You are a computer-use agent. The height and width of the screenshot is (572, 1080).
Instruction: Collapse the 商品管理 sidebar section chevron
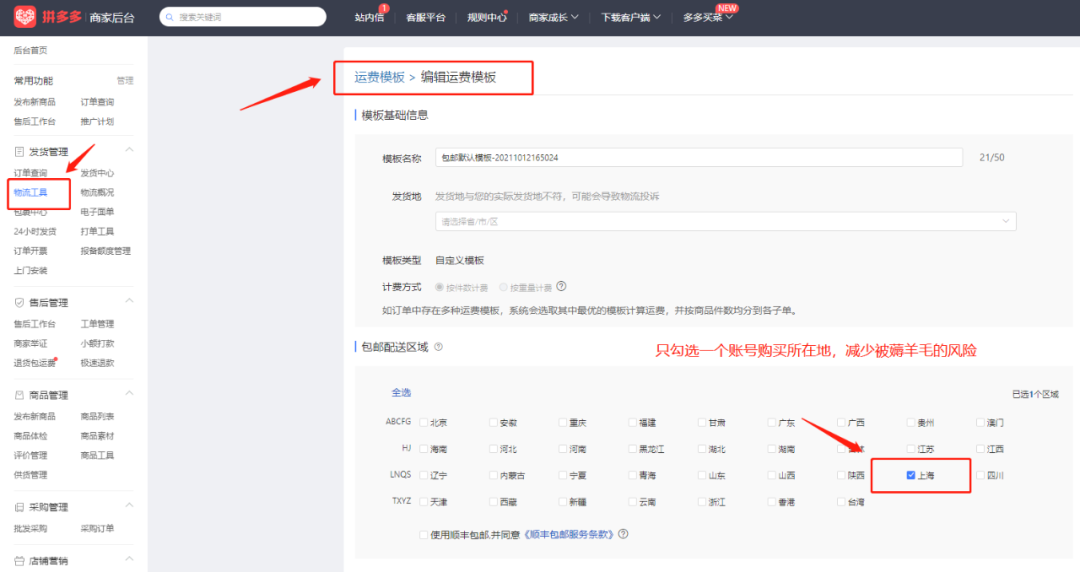point(129,394)
